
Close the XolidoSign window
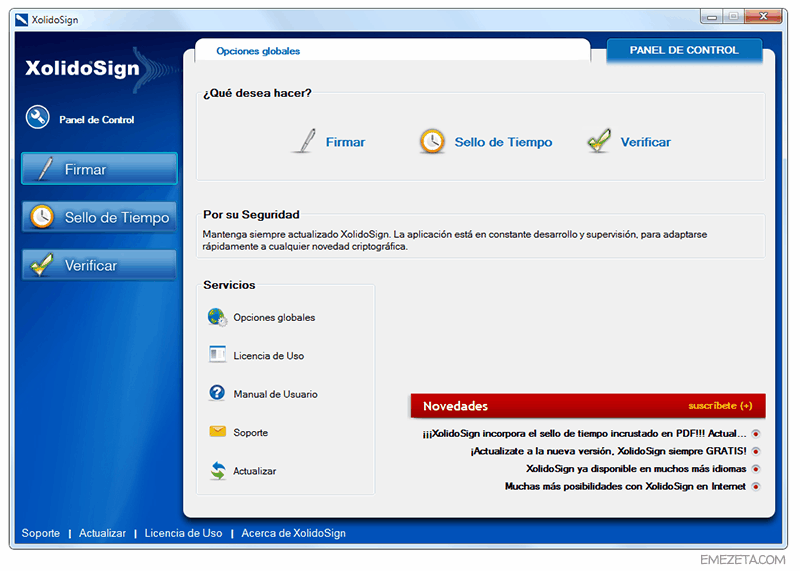(x=763, y=17)
